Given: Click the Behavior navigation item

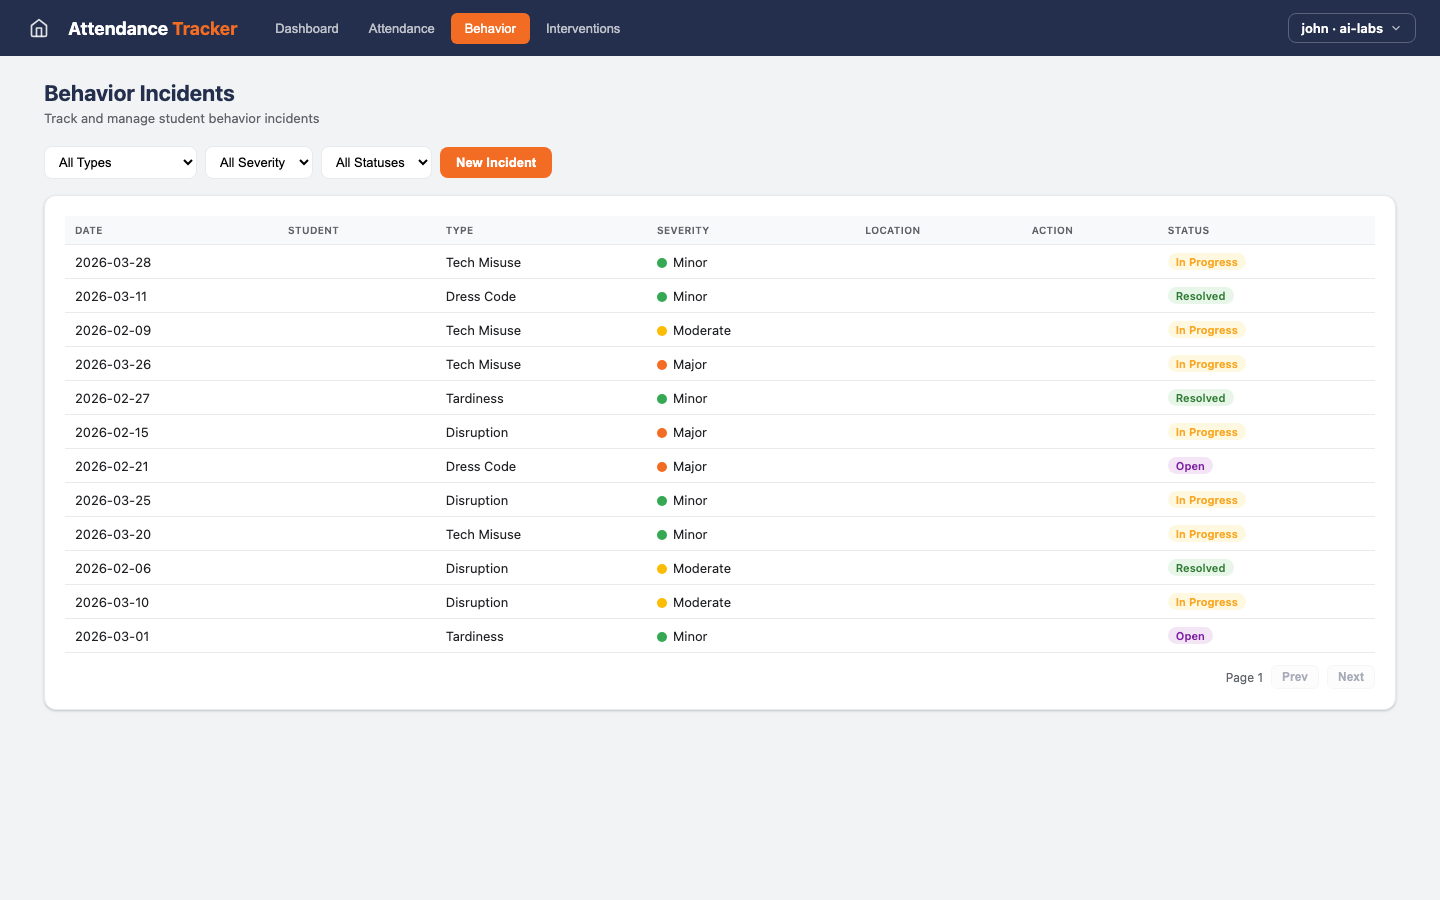Looking at the screenshot, I should tap(490, 28).
